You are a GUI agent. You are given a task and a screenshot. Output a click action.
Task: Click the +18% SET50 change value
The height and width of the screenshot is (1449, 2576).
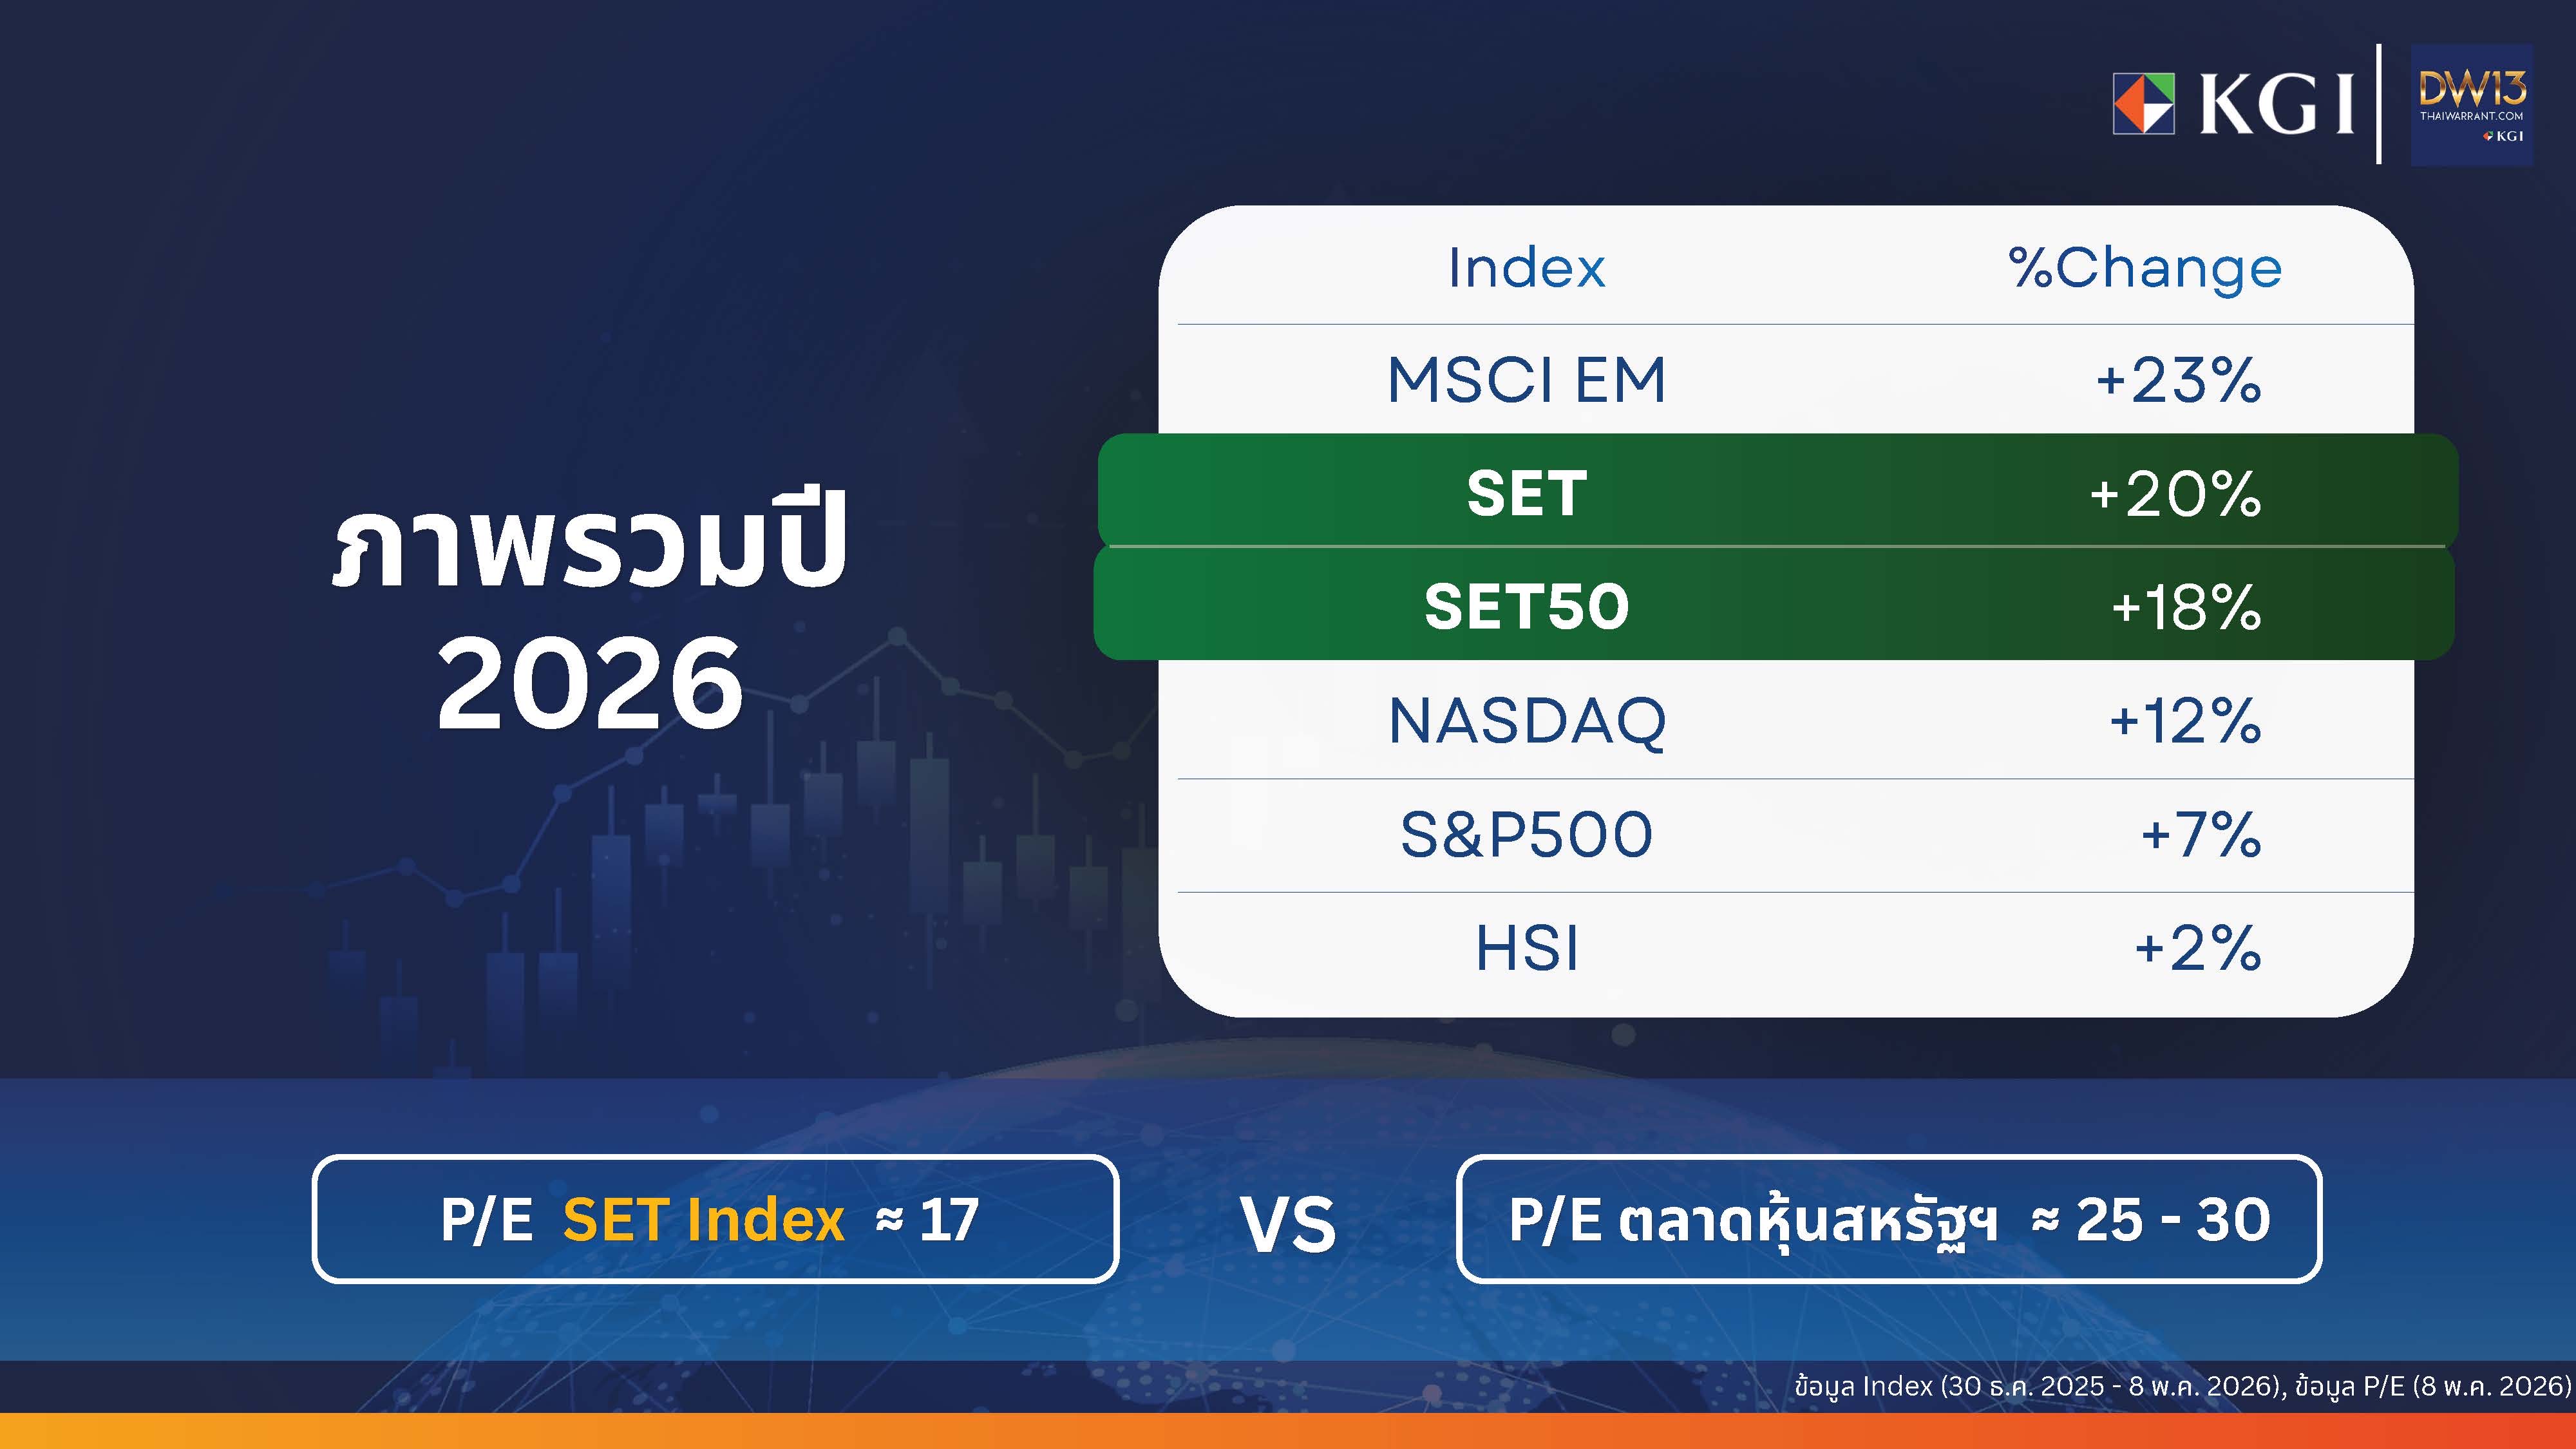coord(2186,606)
